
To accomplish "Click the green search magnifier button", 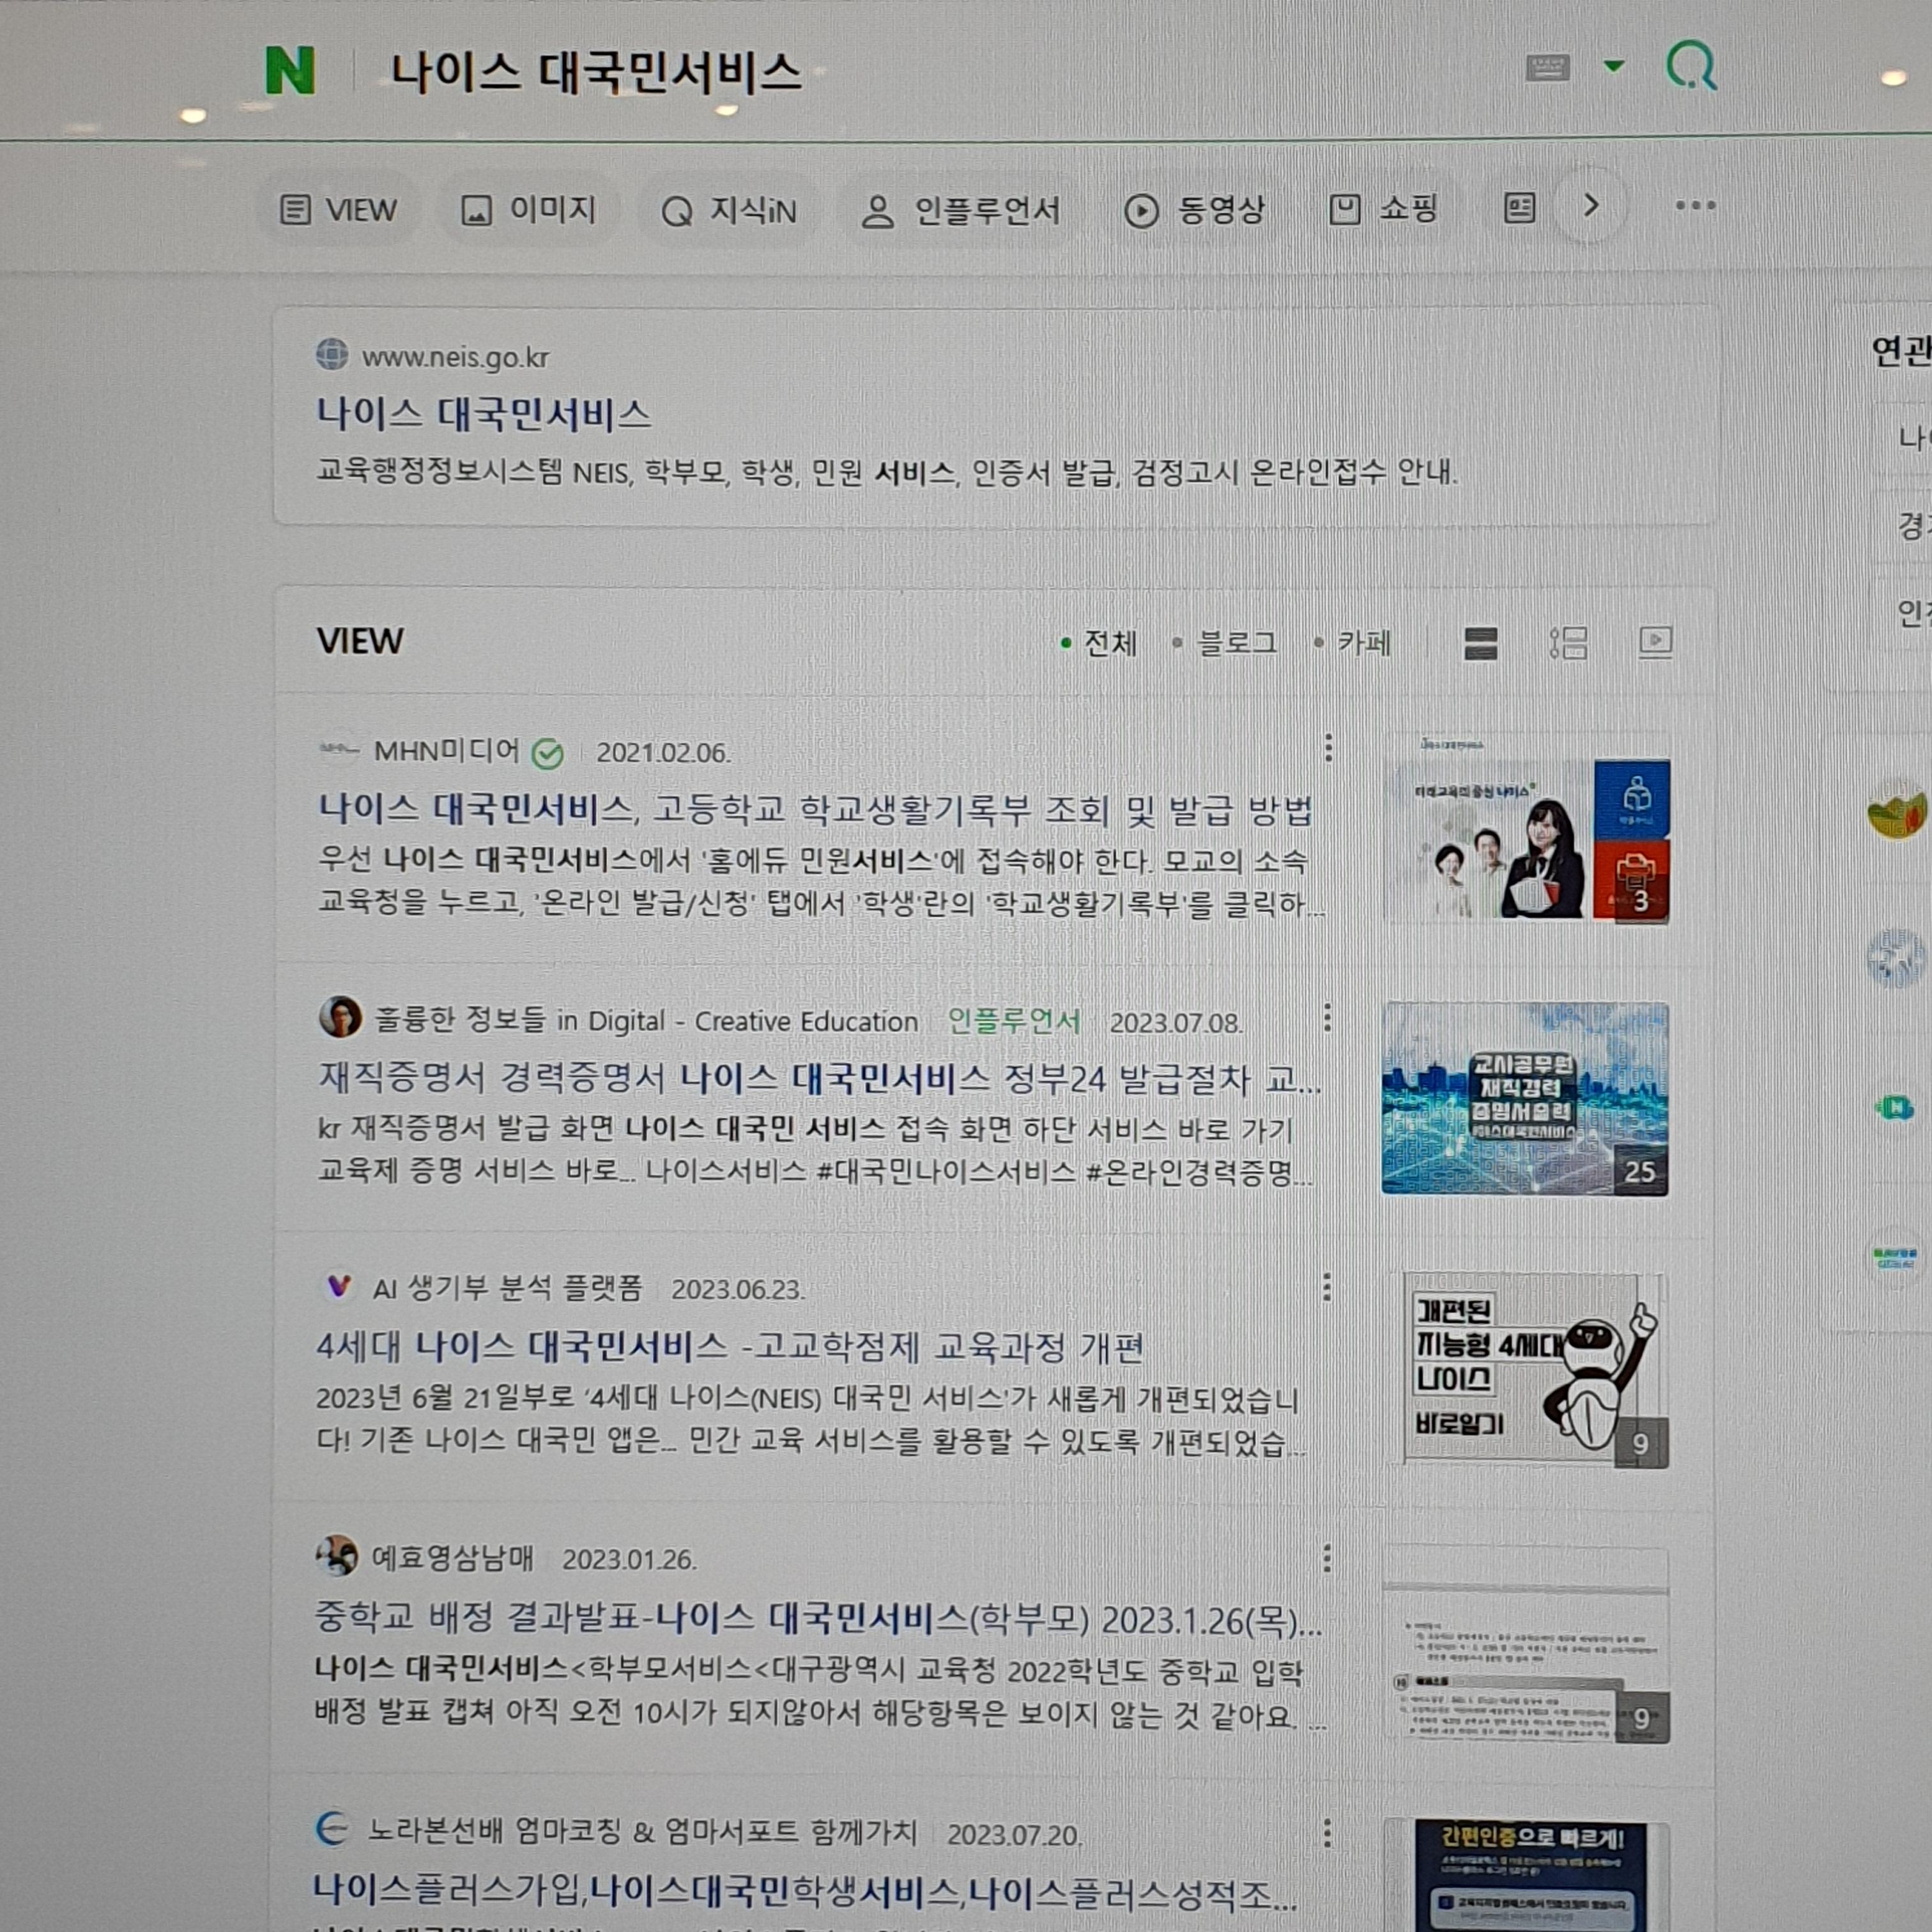I will point(1691,66).
